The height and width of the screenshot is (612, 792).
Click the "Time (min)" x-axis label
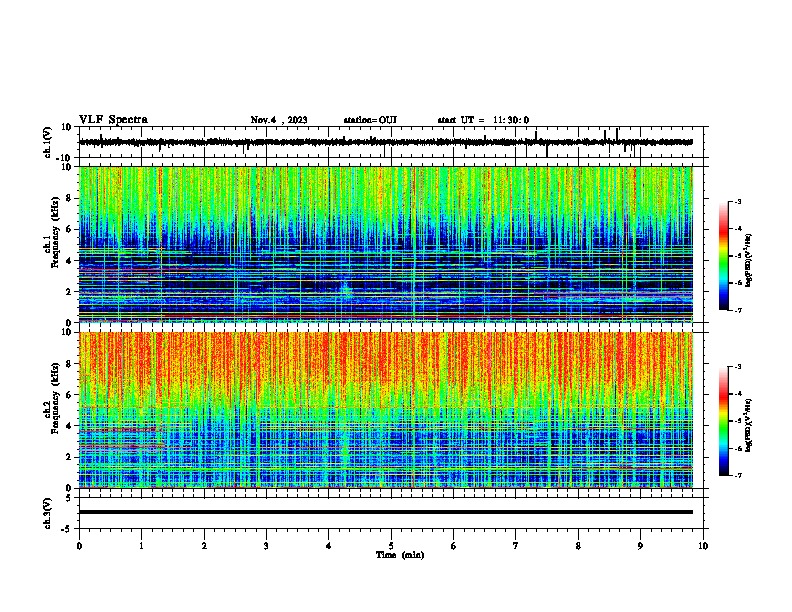[400, 555]
